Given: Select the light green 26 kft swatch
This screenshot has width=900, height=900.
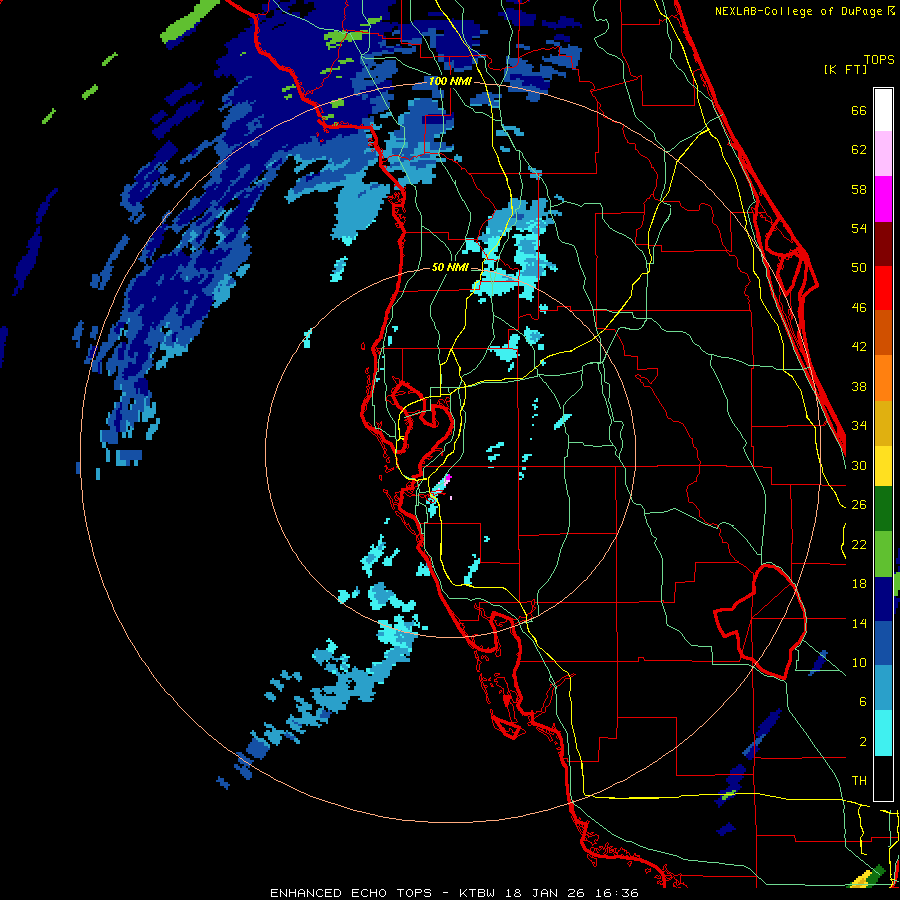Looking at the screenshot, I should (883, 554).
